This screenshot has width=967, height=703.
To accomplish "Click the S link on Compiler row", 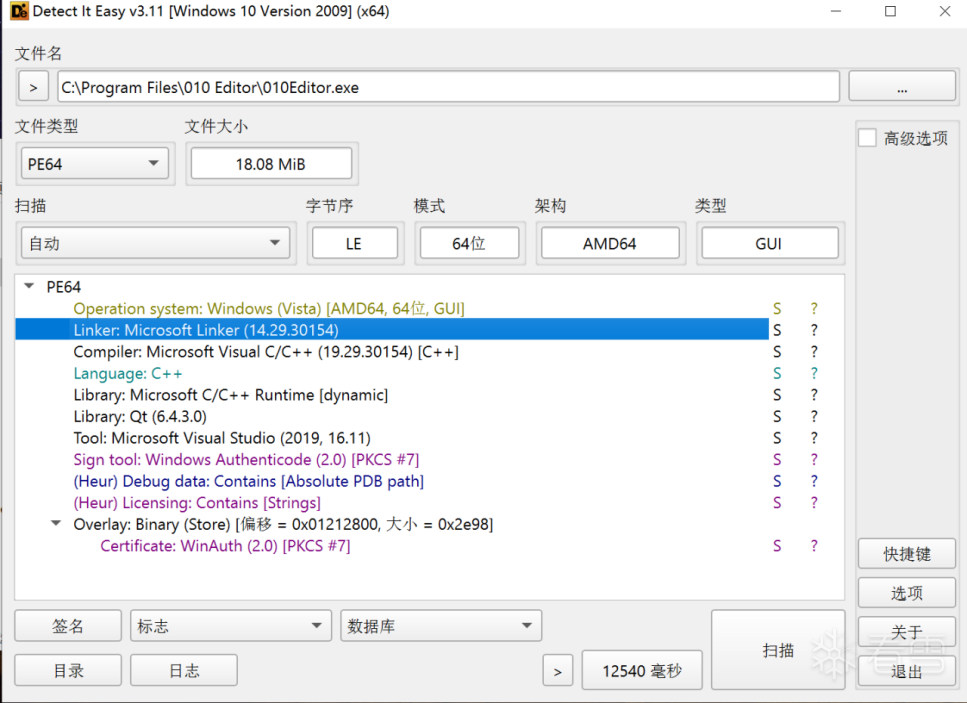I will [777, 351].
